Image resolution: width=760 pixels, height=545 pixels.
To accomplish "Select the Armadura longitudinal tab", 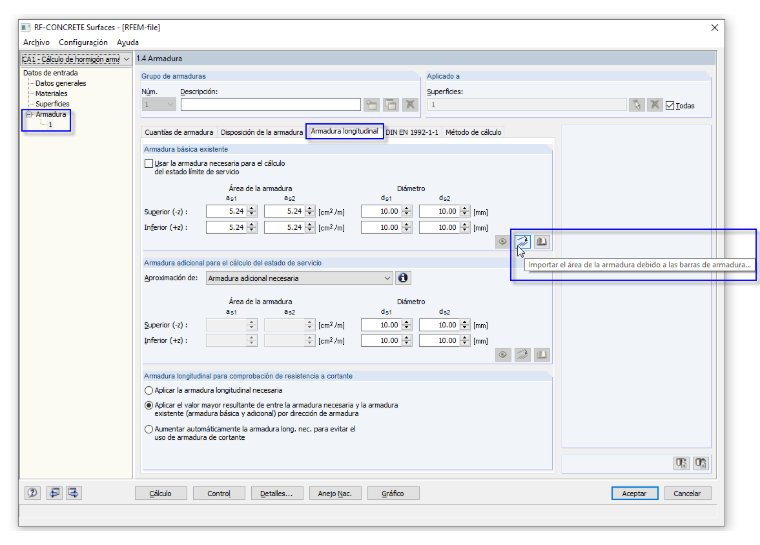I will pyautogui.click(x=345, y=131).
